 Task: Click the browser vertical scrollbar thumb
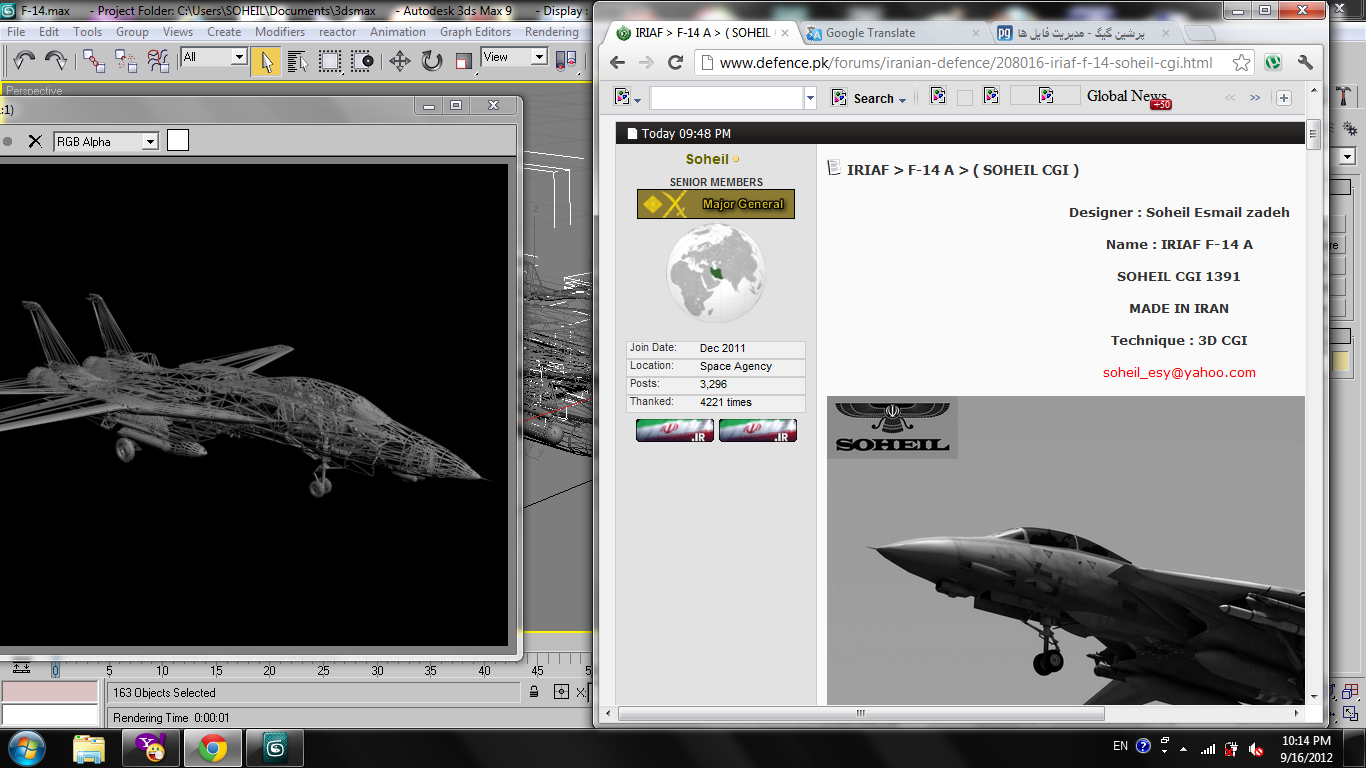coord(1314,133)
